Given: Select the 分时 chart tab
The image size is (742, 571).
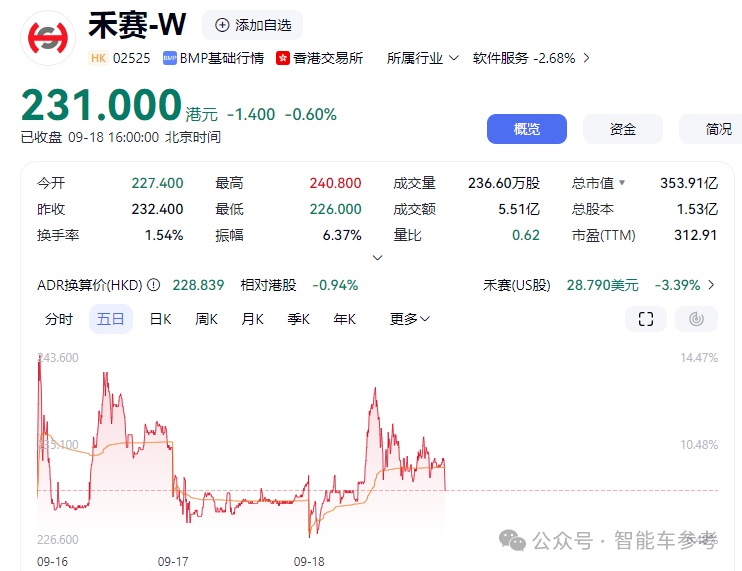Looking at the screenshot, I should click(59, 319).
